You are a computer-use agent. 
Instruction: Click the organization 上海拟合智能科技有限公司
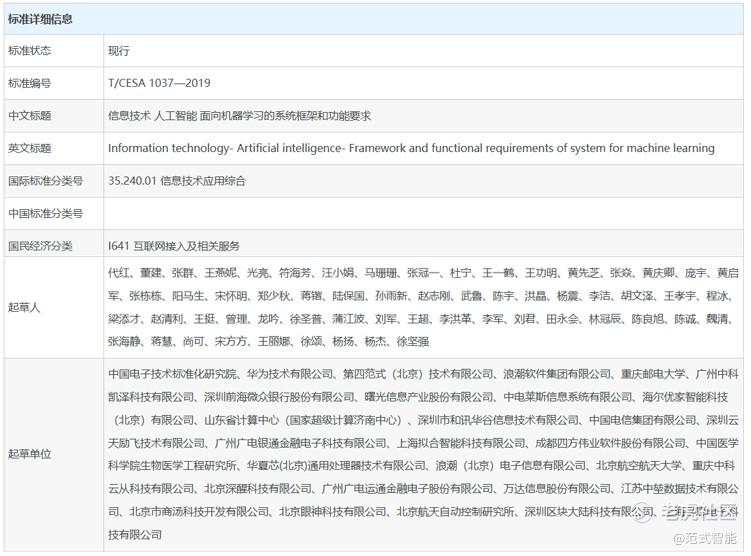click(461, 443)
